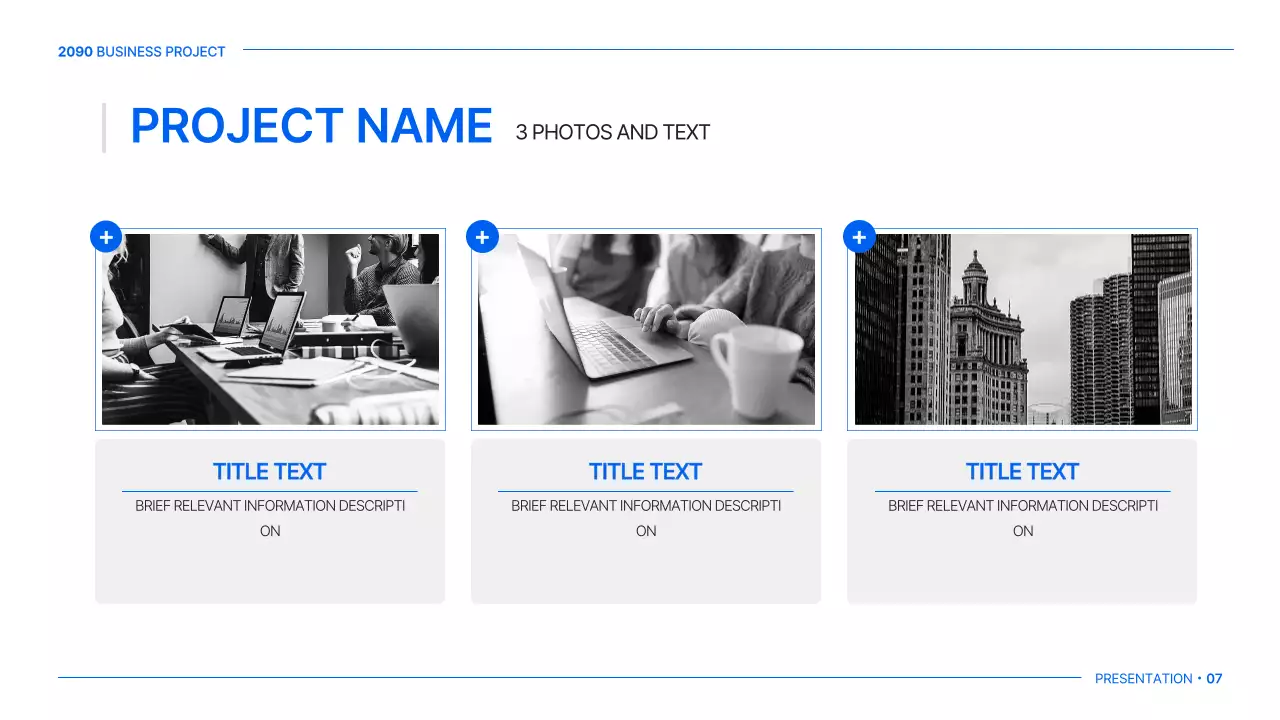Click TITLE TEXT under the meeting photo
This screenshot has height=720, width=1280.
pos(270,472)
